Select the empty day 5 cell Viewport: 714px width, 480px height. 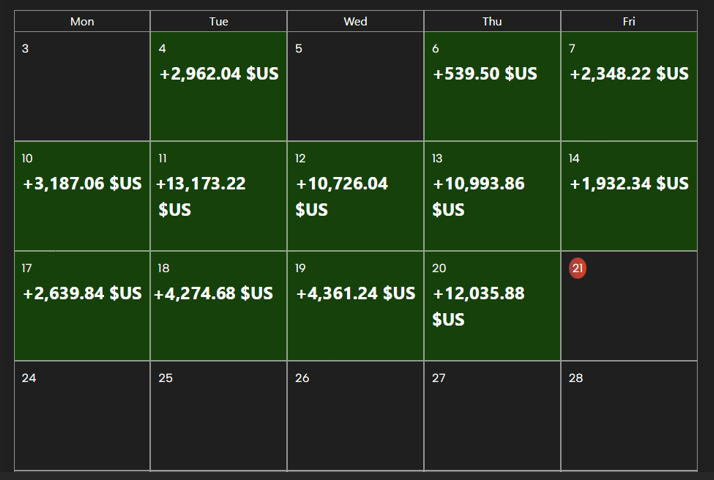pos(355,87)
